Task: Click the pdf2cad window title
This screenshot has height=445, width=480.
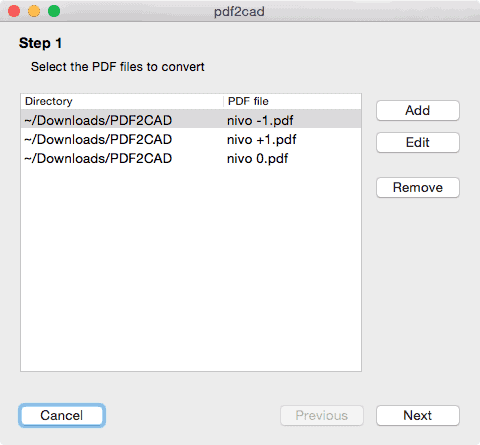Action: tap(239, 12)
